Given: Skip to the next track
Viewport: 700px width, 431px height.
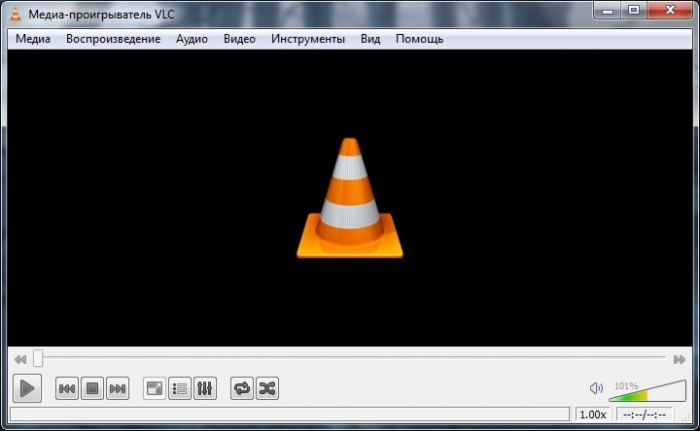Looking at the screenshot, I should [x=117, y=388].
